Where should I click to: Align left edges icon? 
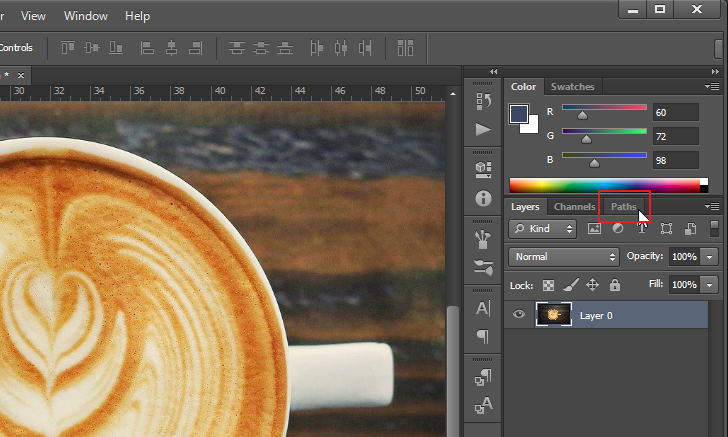coord(147,48)
